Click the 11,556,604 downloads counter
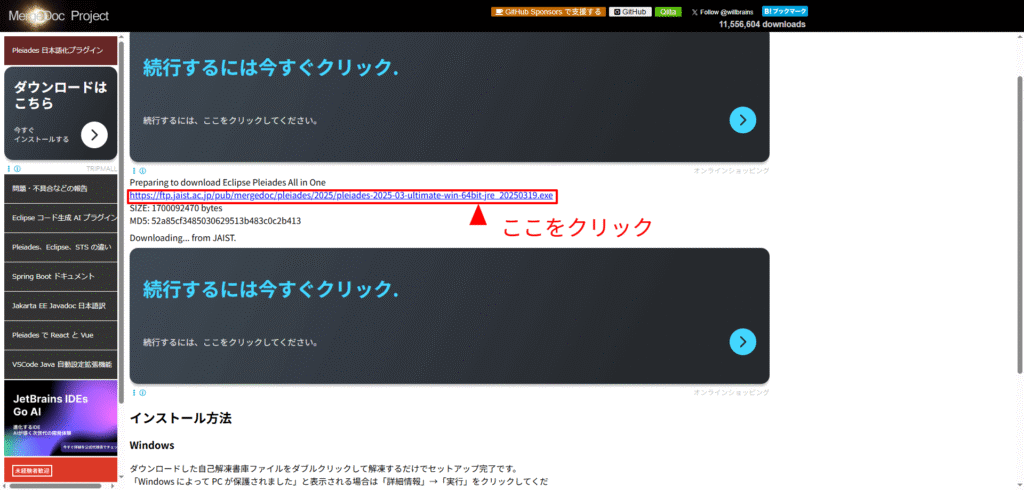The width and height of the screenshot is (1024, 490). click(762, 24)
